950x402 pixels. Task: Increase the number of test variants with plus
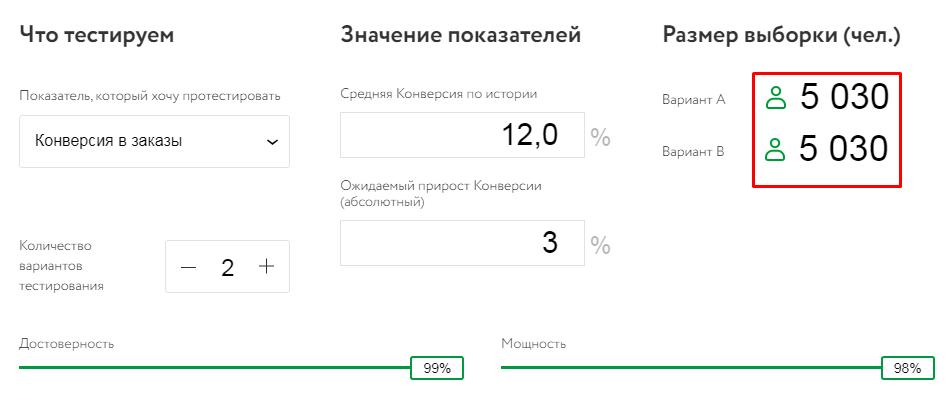click(266, 267)
